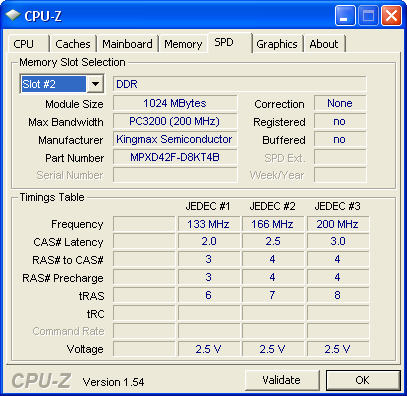Click the tRAS value 6
Image resolution: width=407 pixels, height=396 pixels.
(x=209, y=295)
